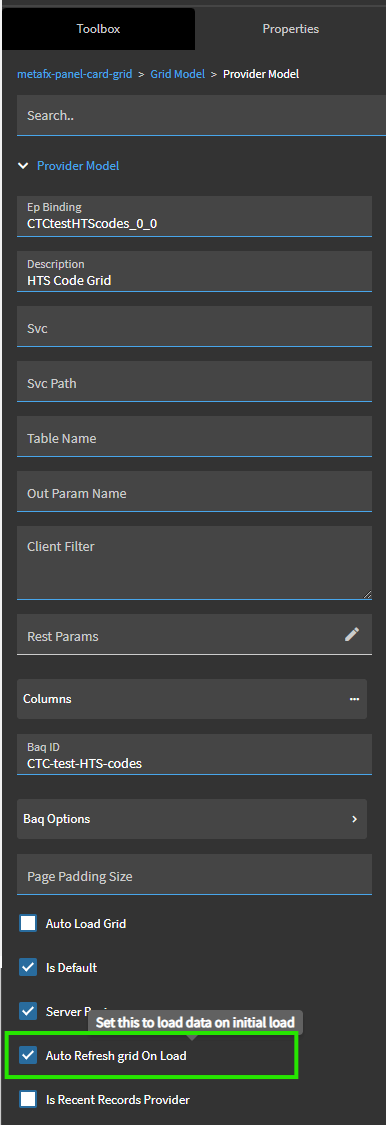Image resolution: width=386 pixels, height=1125 pixels.
Task: Expand the Baq Options row
Action: coord(192,819)
